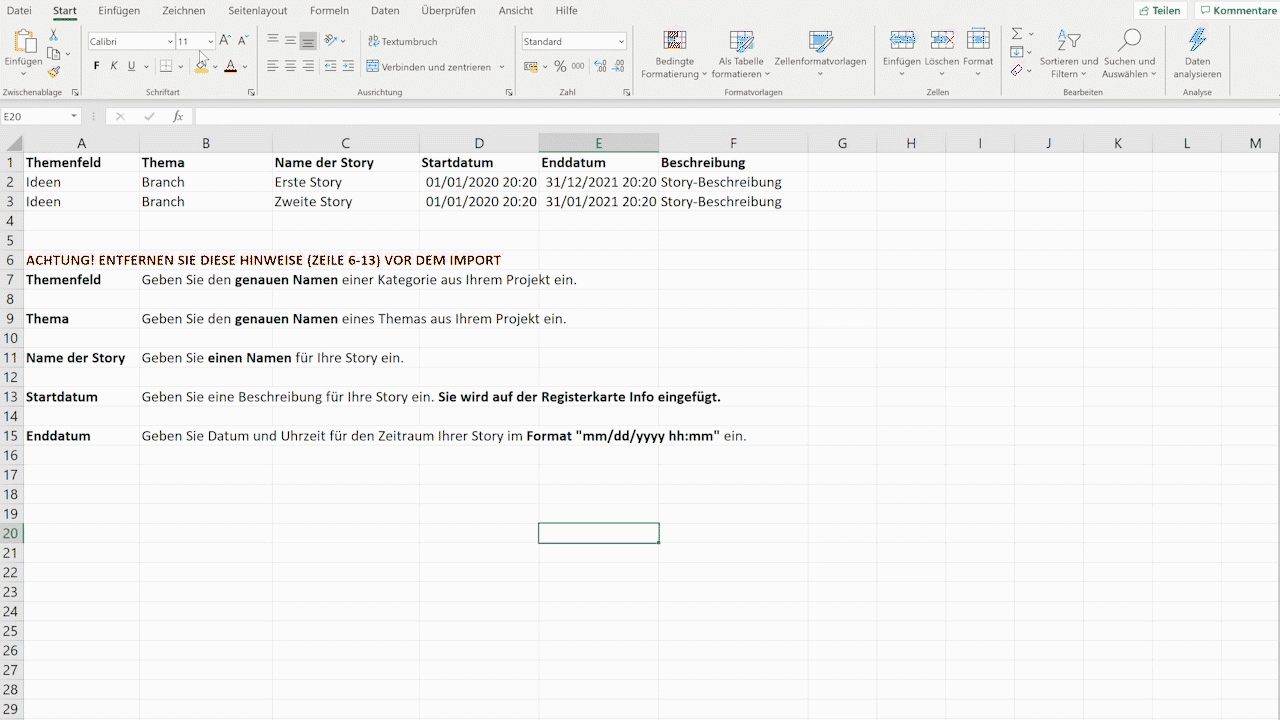Screen dimensions: 1280x720
Task: Switch to the Formeln ribbon tab
Action: click(x=329, y=11)
